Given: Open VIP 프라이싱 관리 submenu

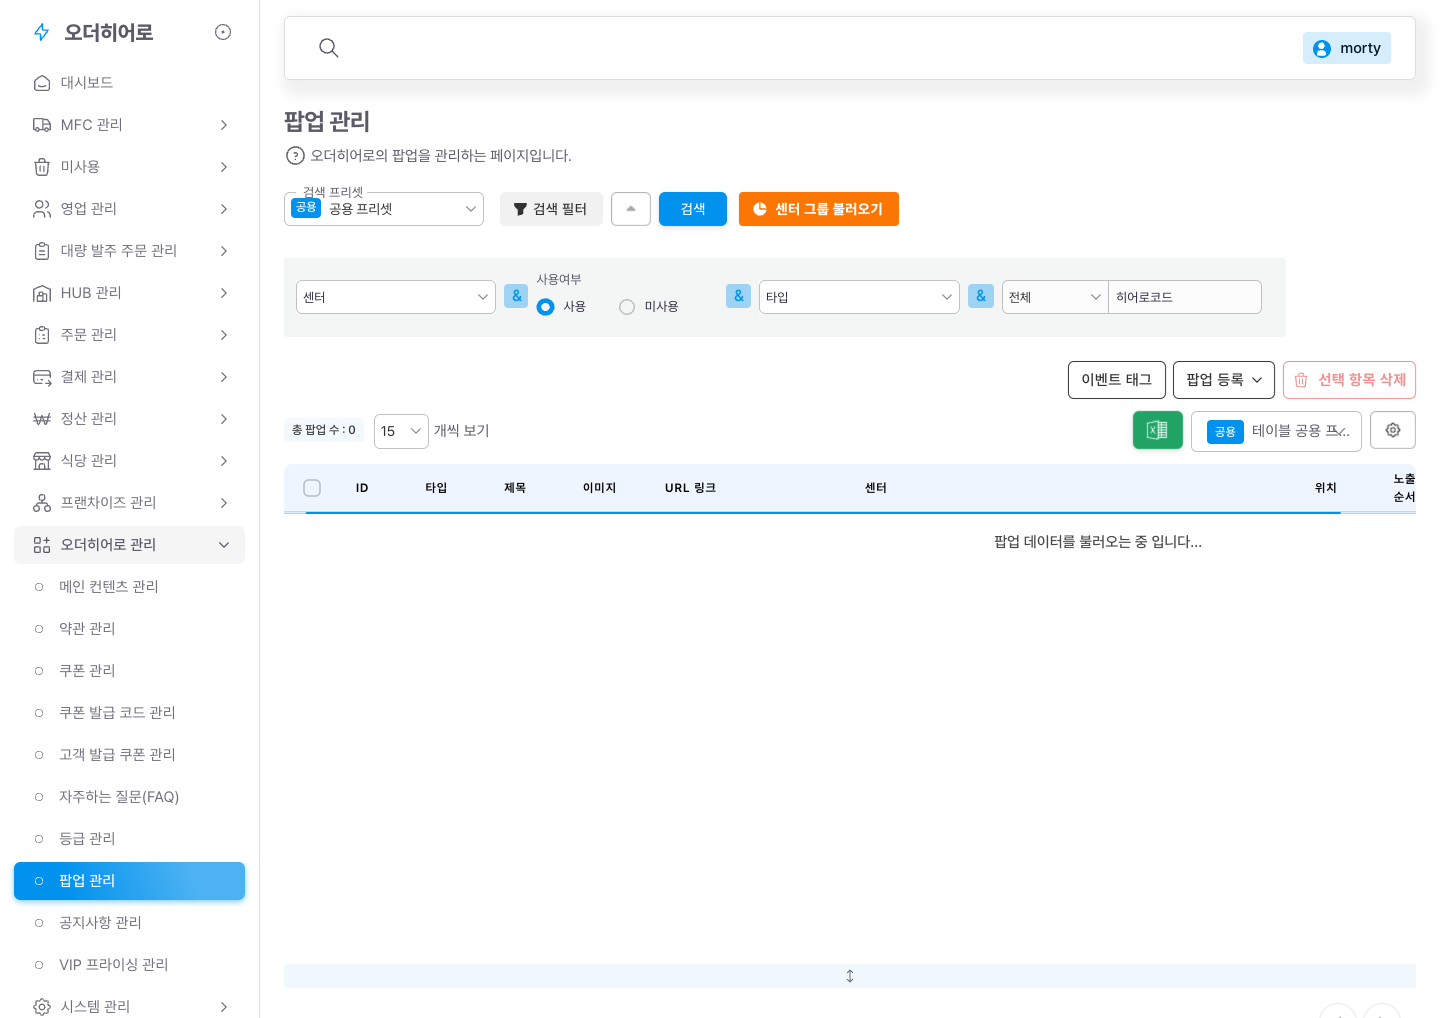Looking at the screenshot, I should pos(129,965).
